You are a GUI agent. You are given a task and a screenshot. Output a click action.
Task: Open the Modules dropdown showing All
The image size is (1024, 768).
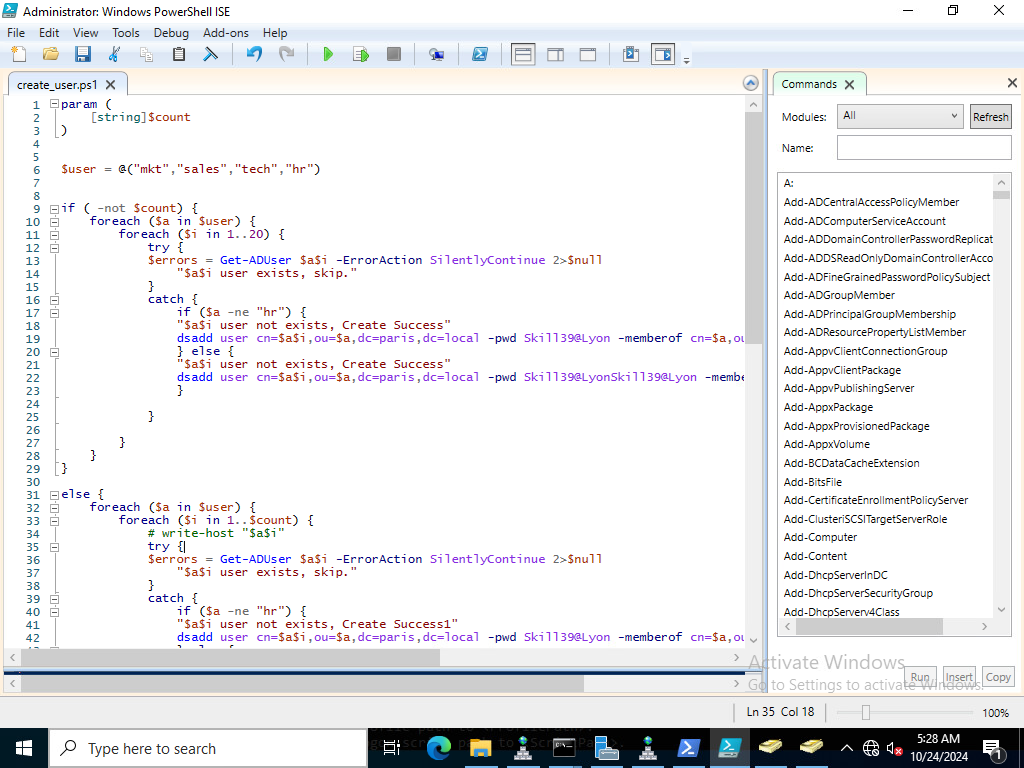coord(900,116)
